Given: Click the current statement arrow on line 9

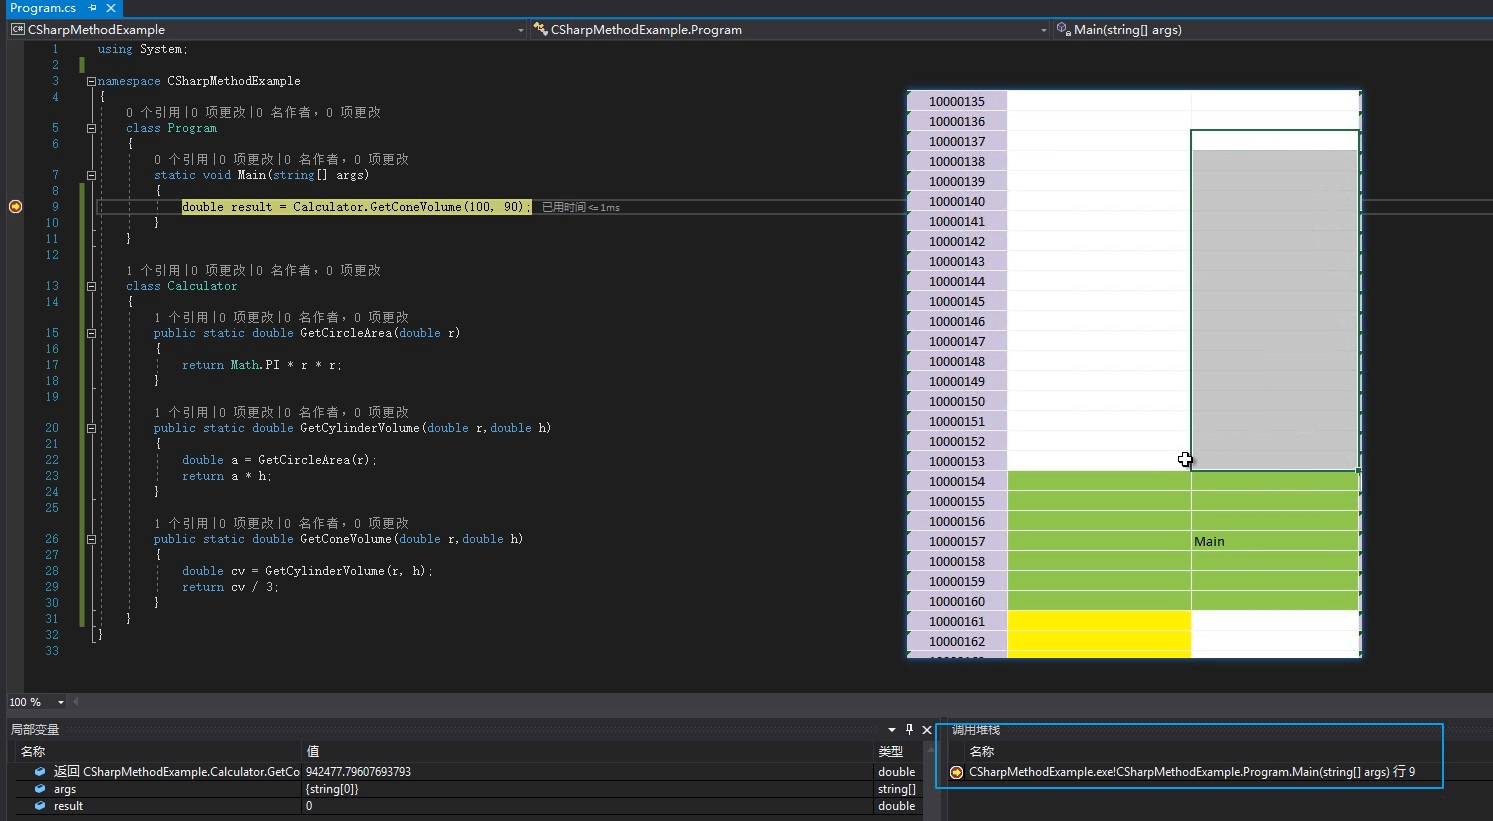Looking at the screenshot, I should click(x=15, y=207).
